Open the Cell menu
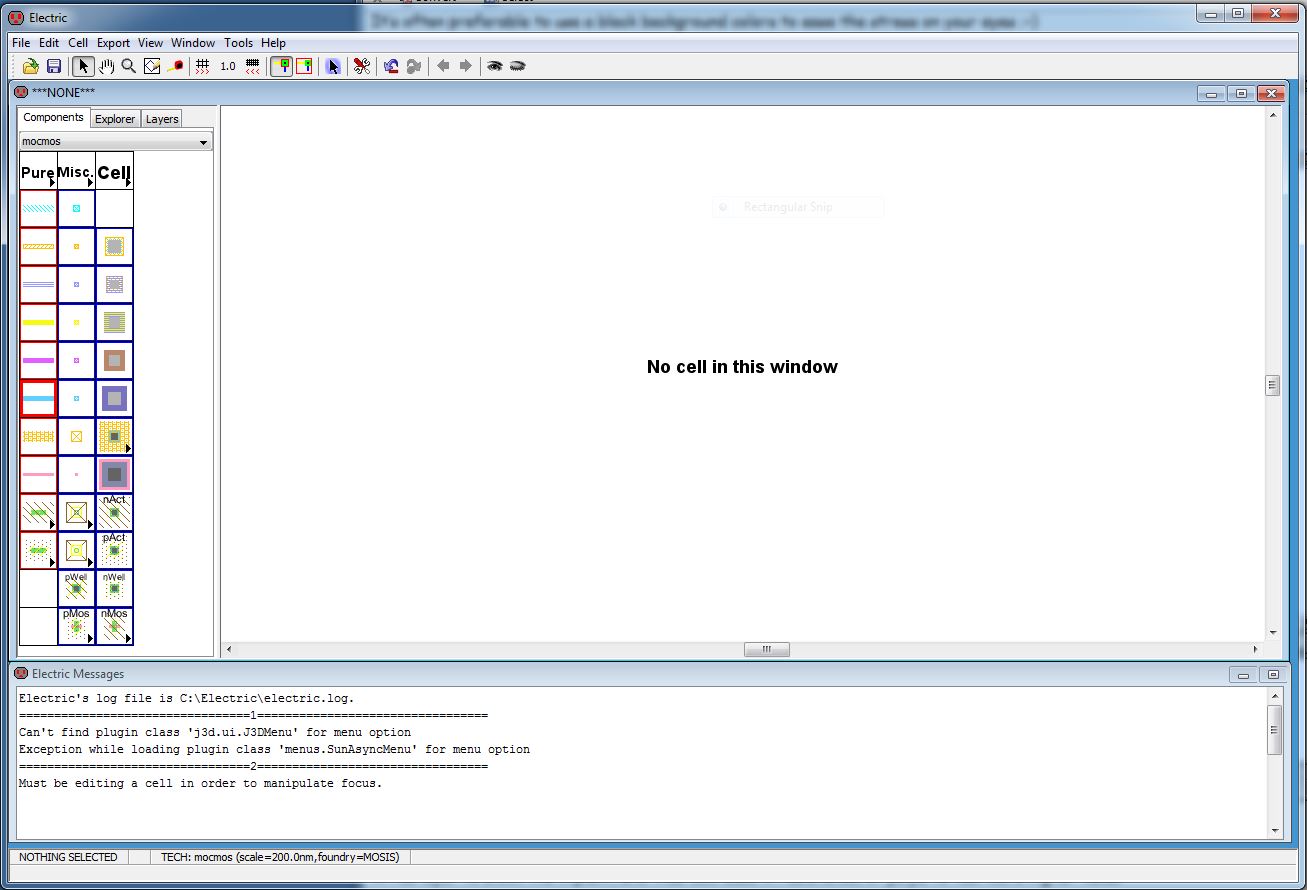1307x890 pixels. (x=78, y=43)
